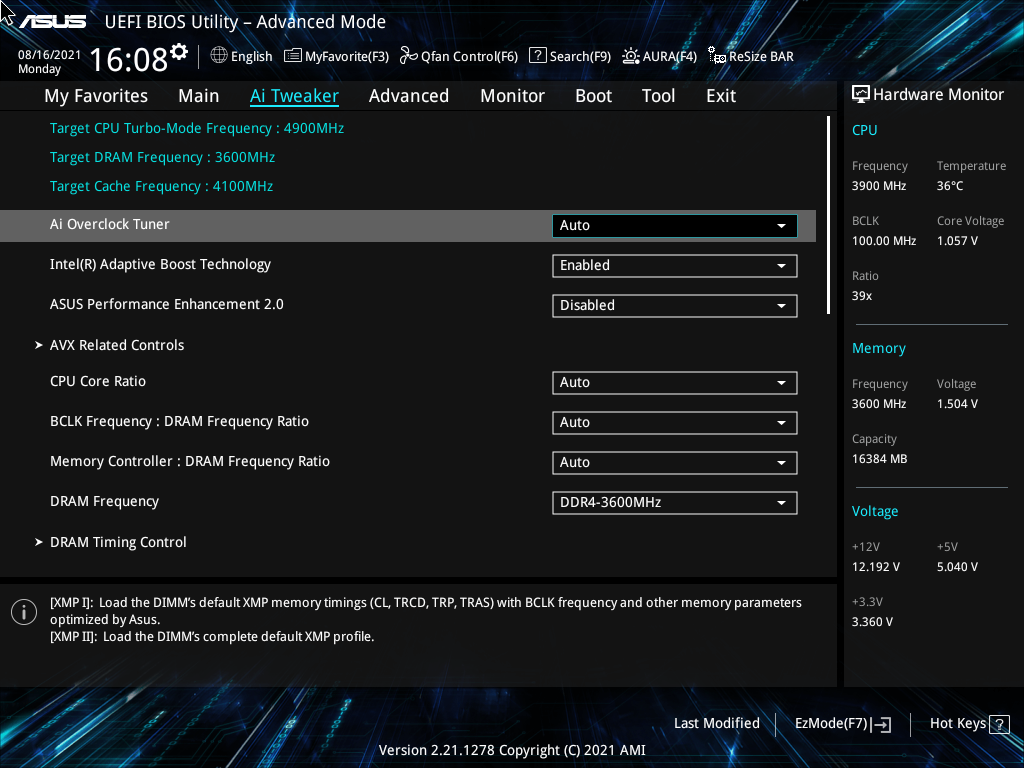The image size is (1024, 768).
Task: Click the 16384 MB capacity value
Action: click(879, 459)
